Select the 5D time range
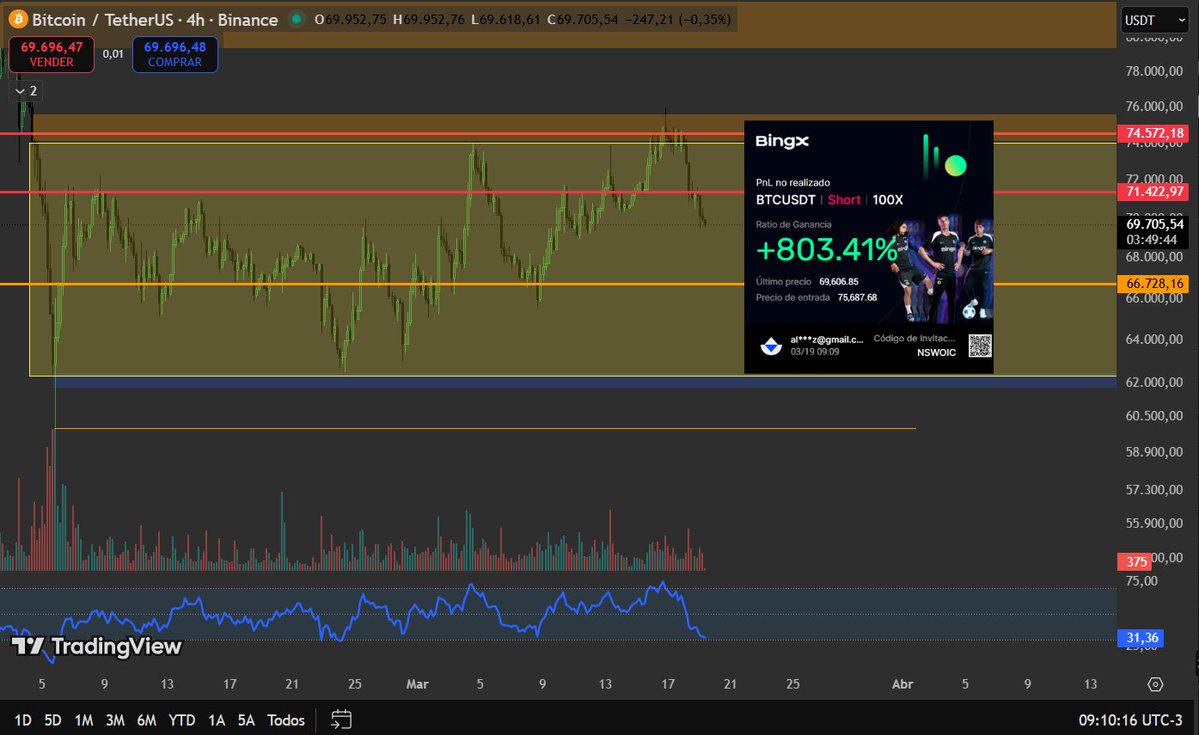1199x735 pixels. coord(52,720)
